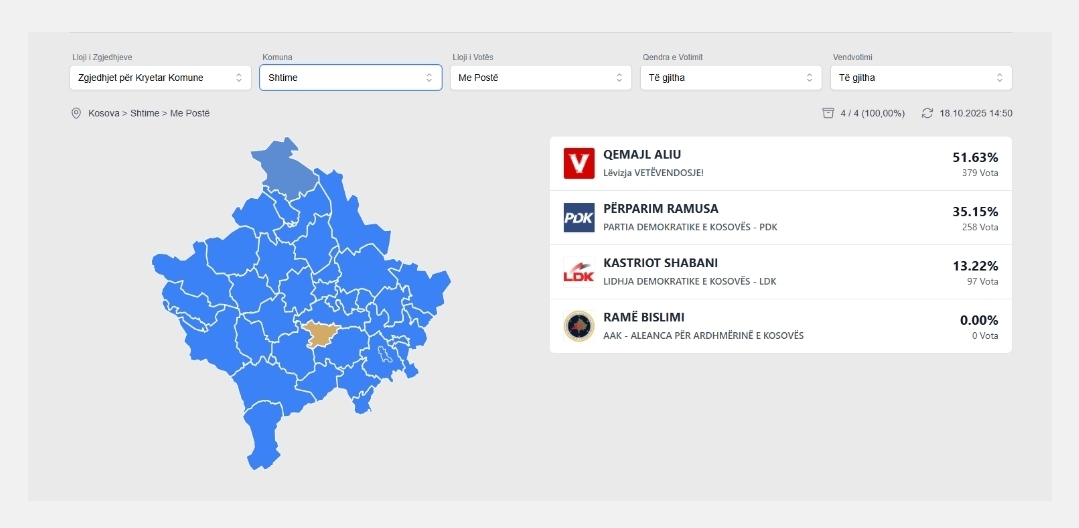Open the Komuna dropdown showing Shtime
Image resolution: width=1079 pixels, height=528 pixels.
tap(350, 77)
